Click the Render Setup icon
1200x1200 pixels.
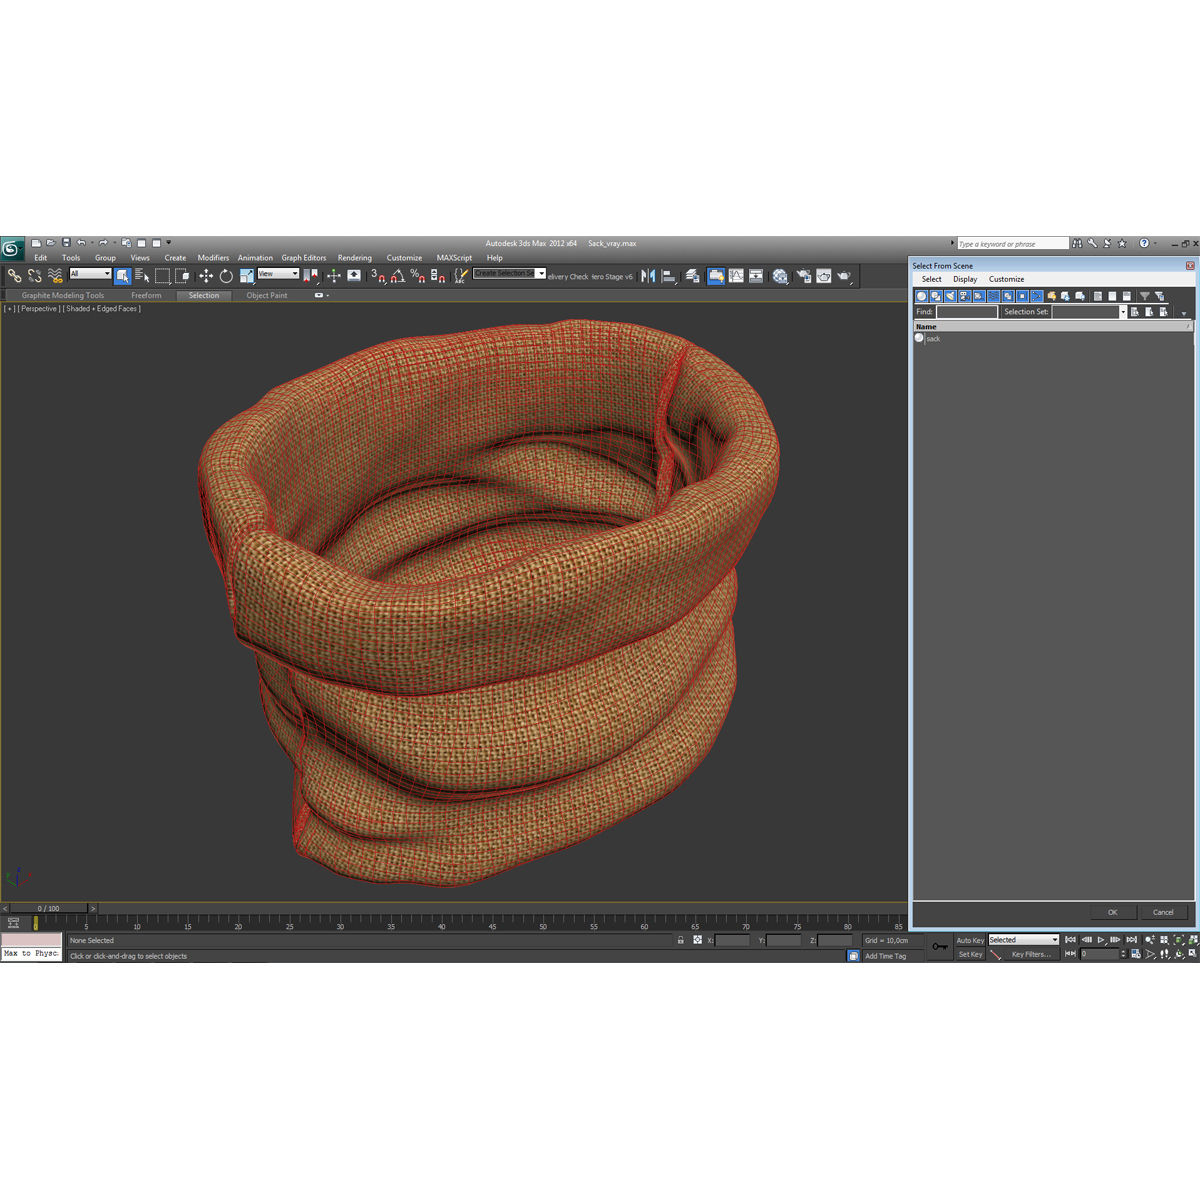point(802,277)
